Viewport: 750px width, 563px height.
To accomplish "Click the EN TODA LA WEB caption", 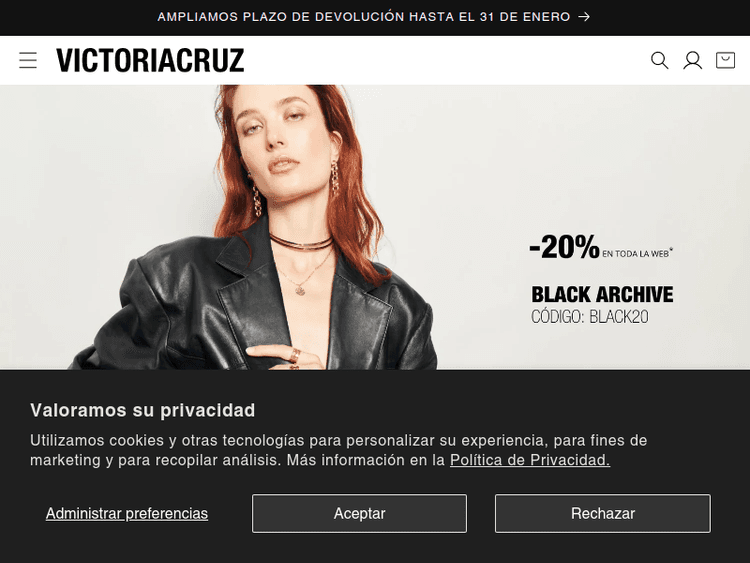I will (x=637, y=253).
